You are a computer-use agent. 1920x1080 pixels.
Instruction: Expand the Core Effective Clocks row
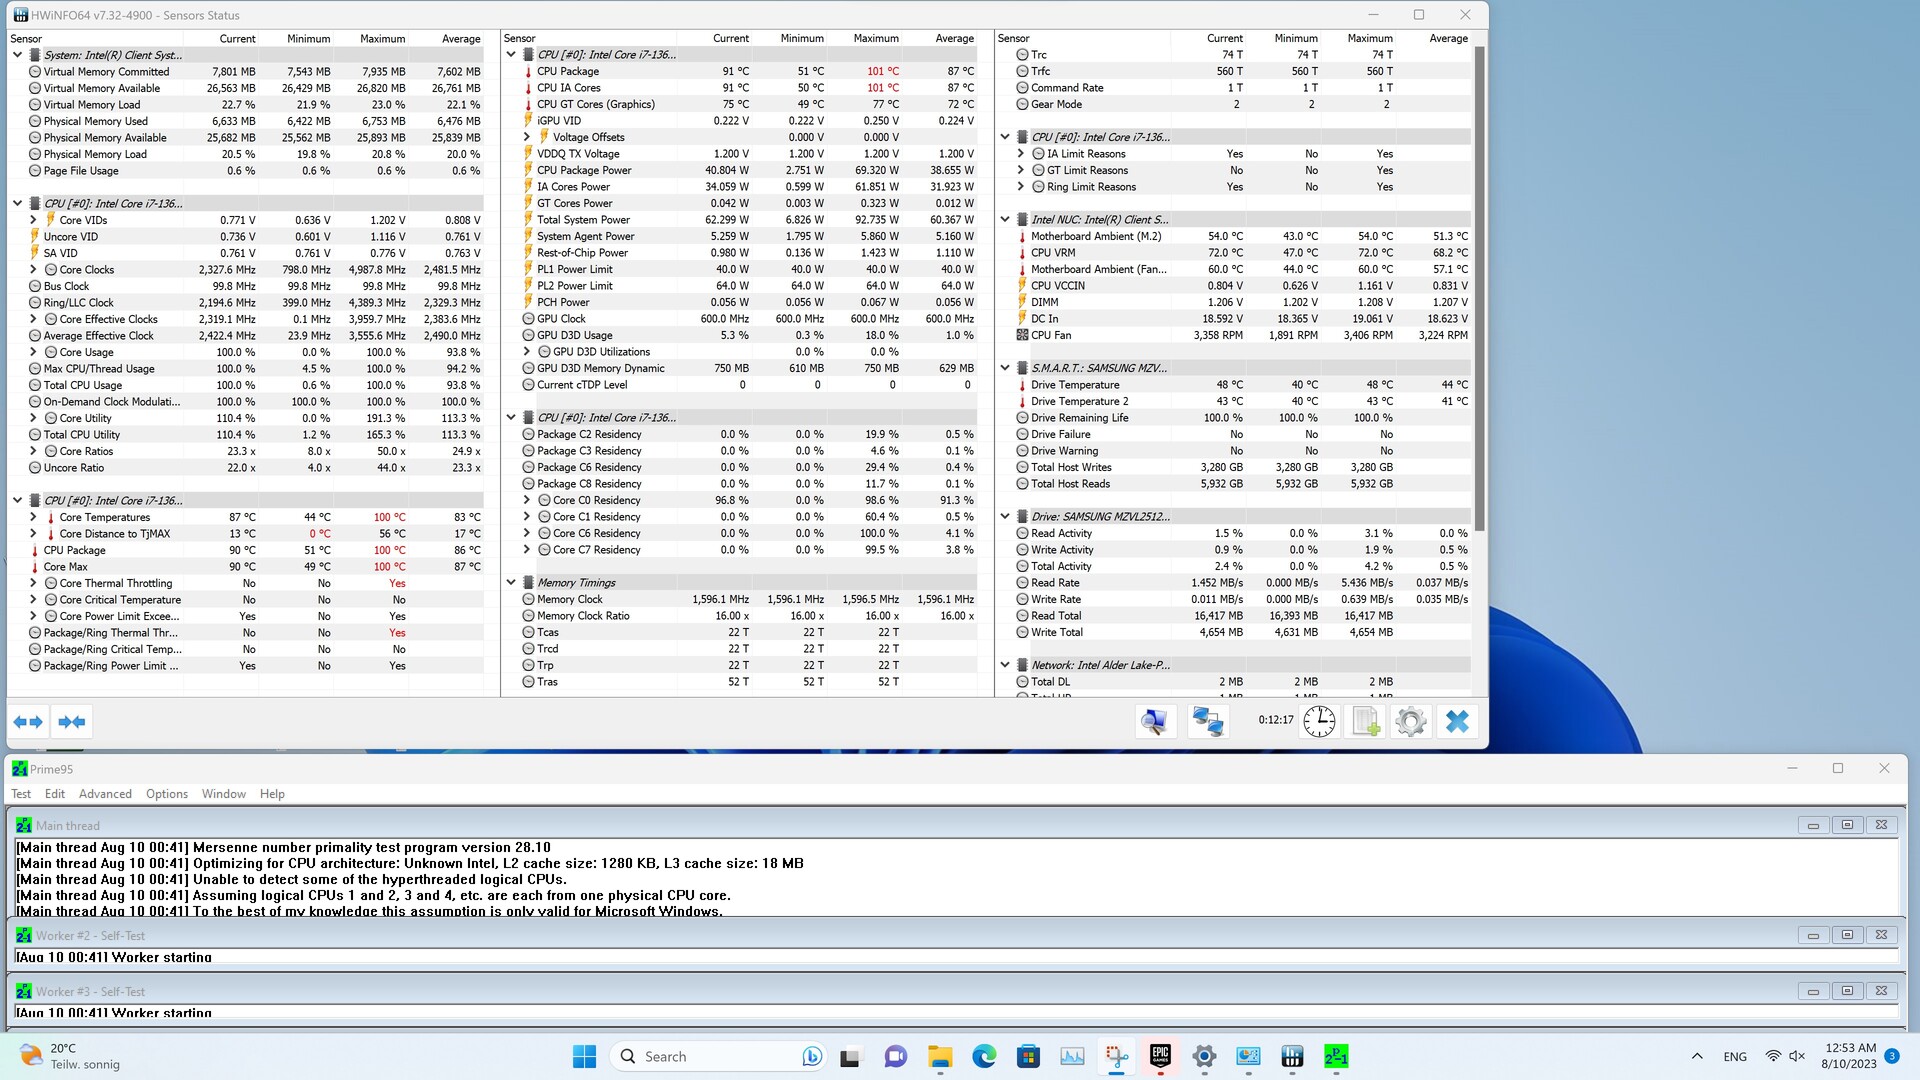[33, 319]
